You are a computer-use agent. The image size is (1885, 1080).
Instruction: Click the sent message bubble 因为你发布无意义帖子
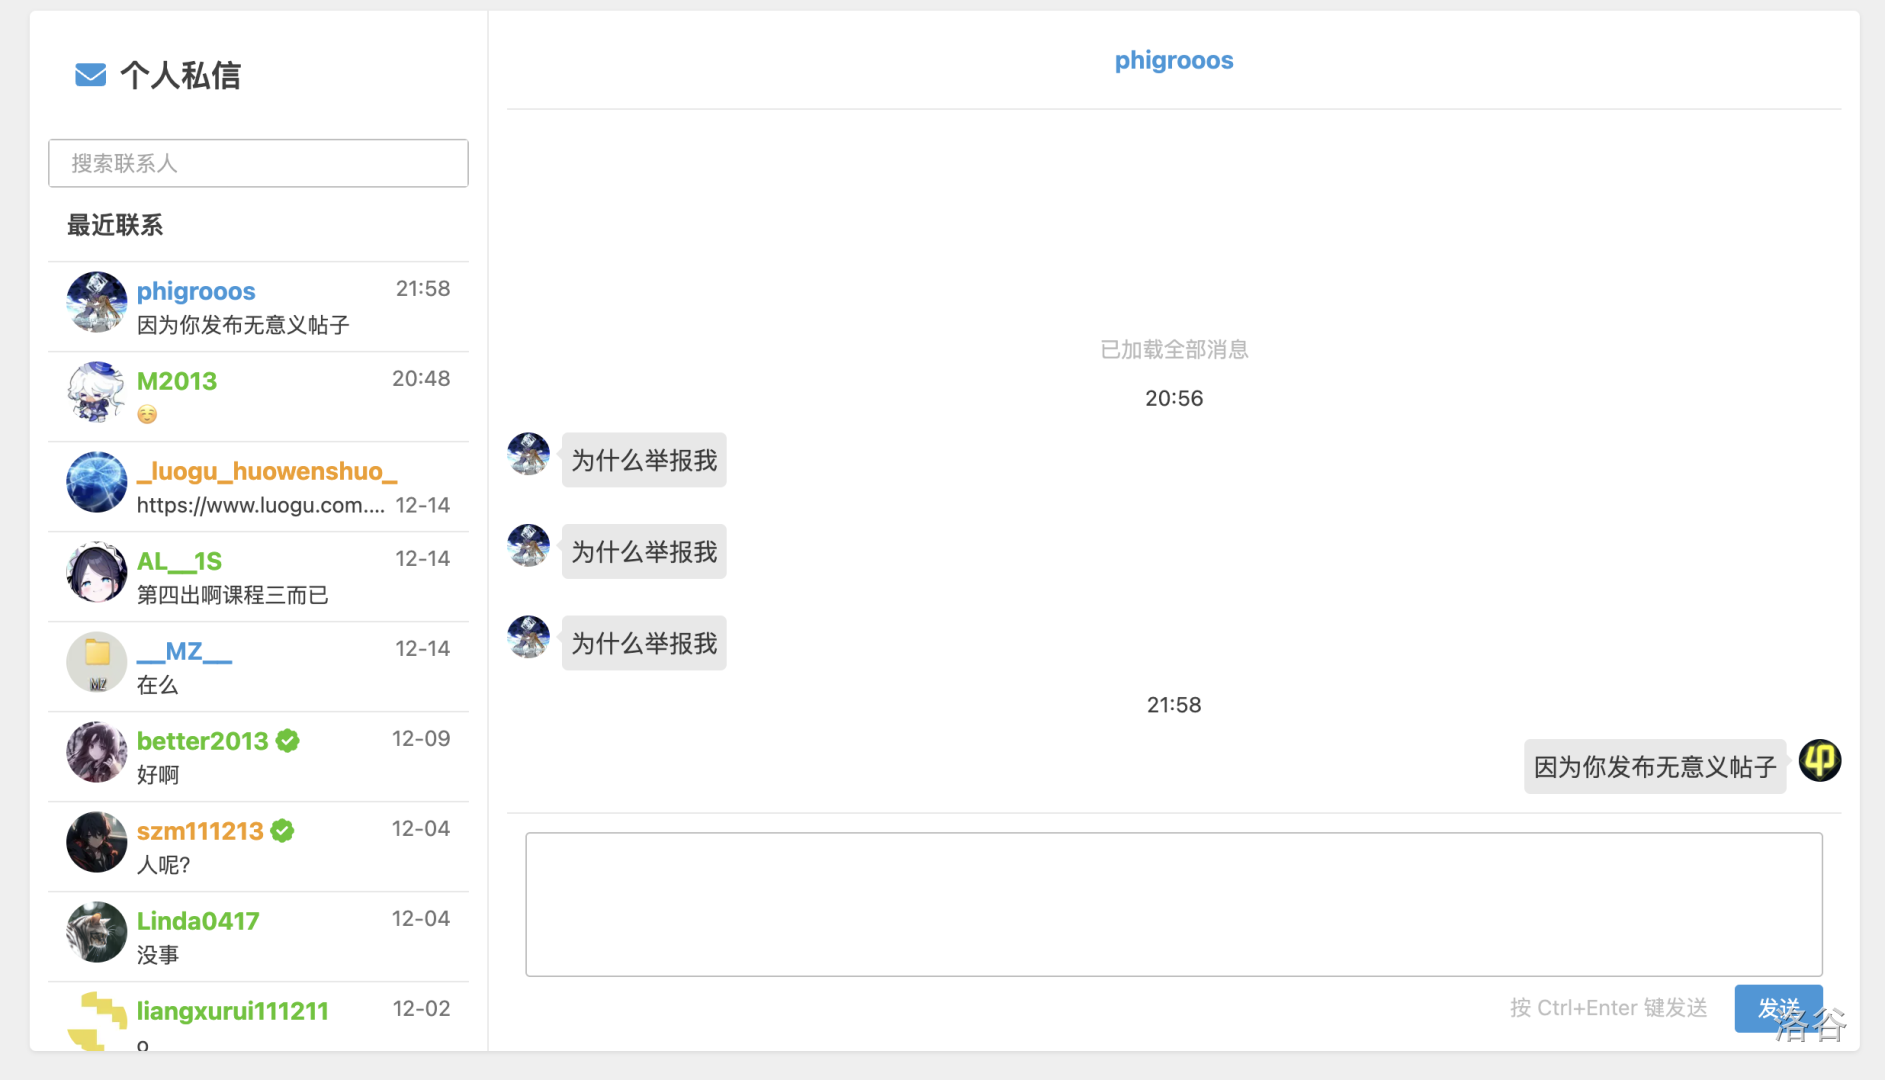[1654, 767]
